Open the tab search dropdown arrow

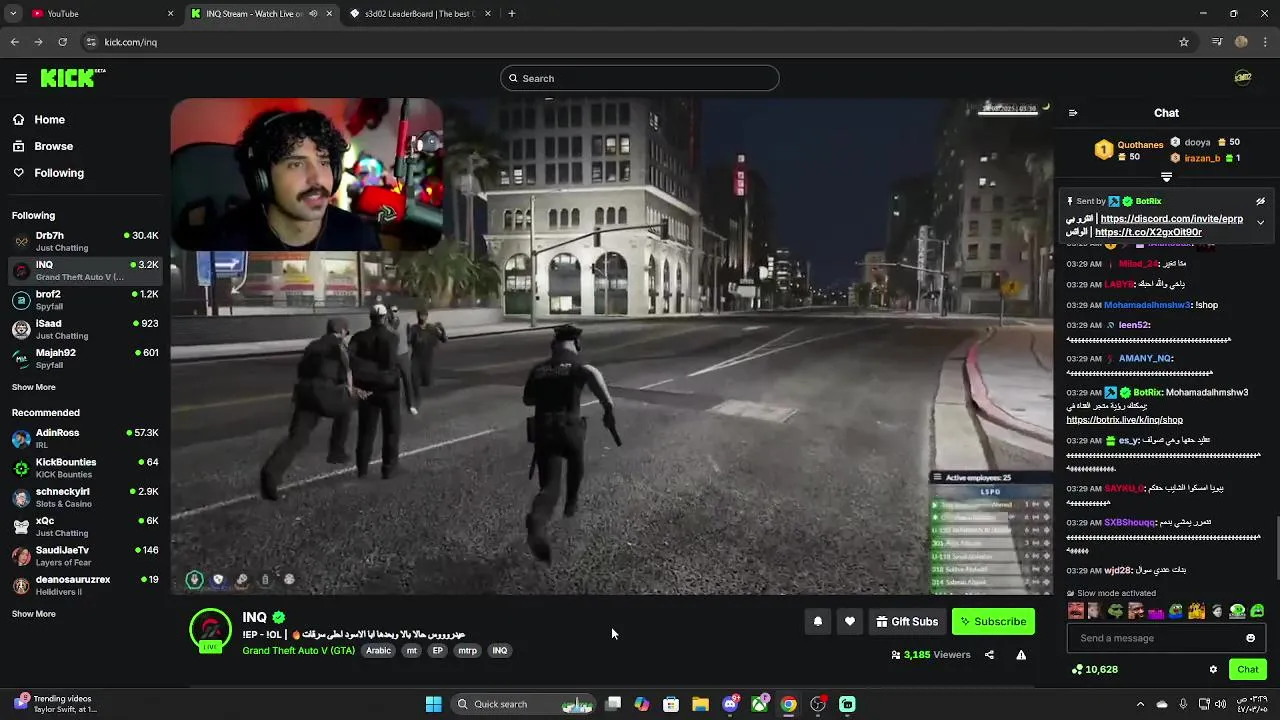(14, 13)
